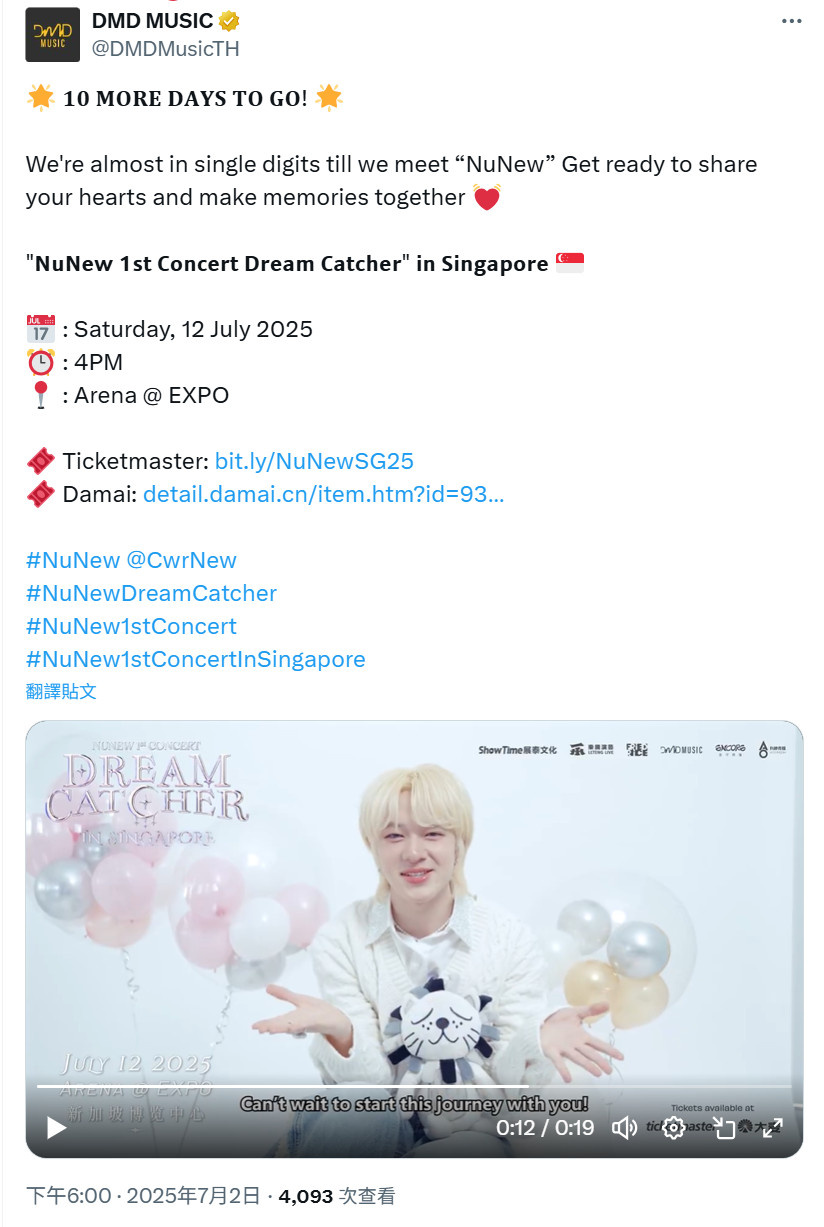Open the three-dot more options menu
824x1227 pixels.
(791, 22)
